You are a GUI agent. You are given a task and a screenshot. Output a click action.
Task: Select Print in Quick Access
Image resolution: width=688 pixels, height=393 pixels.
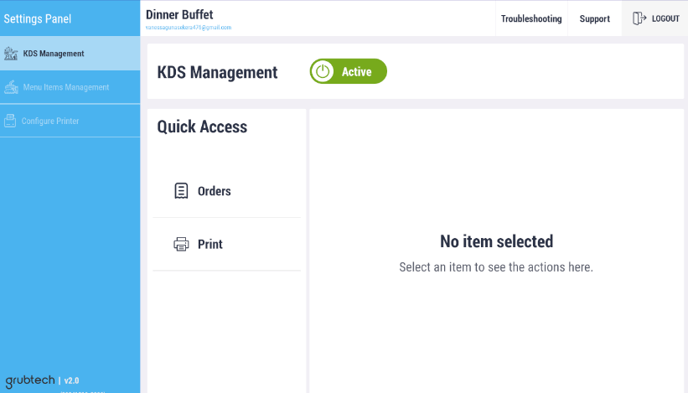[x=227, y=244]
